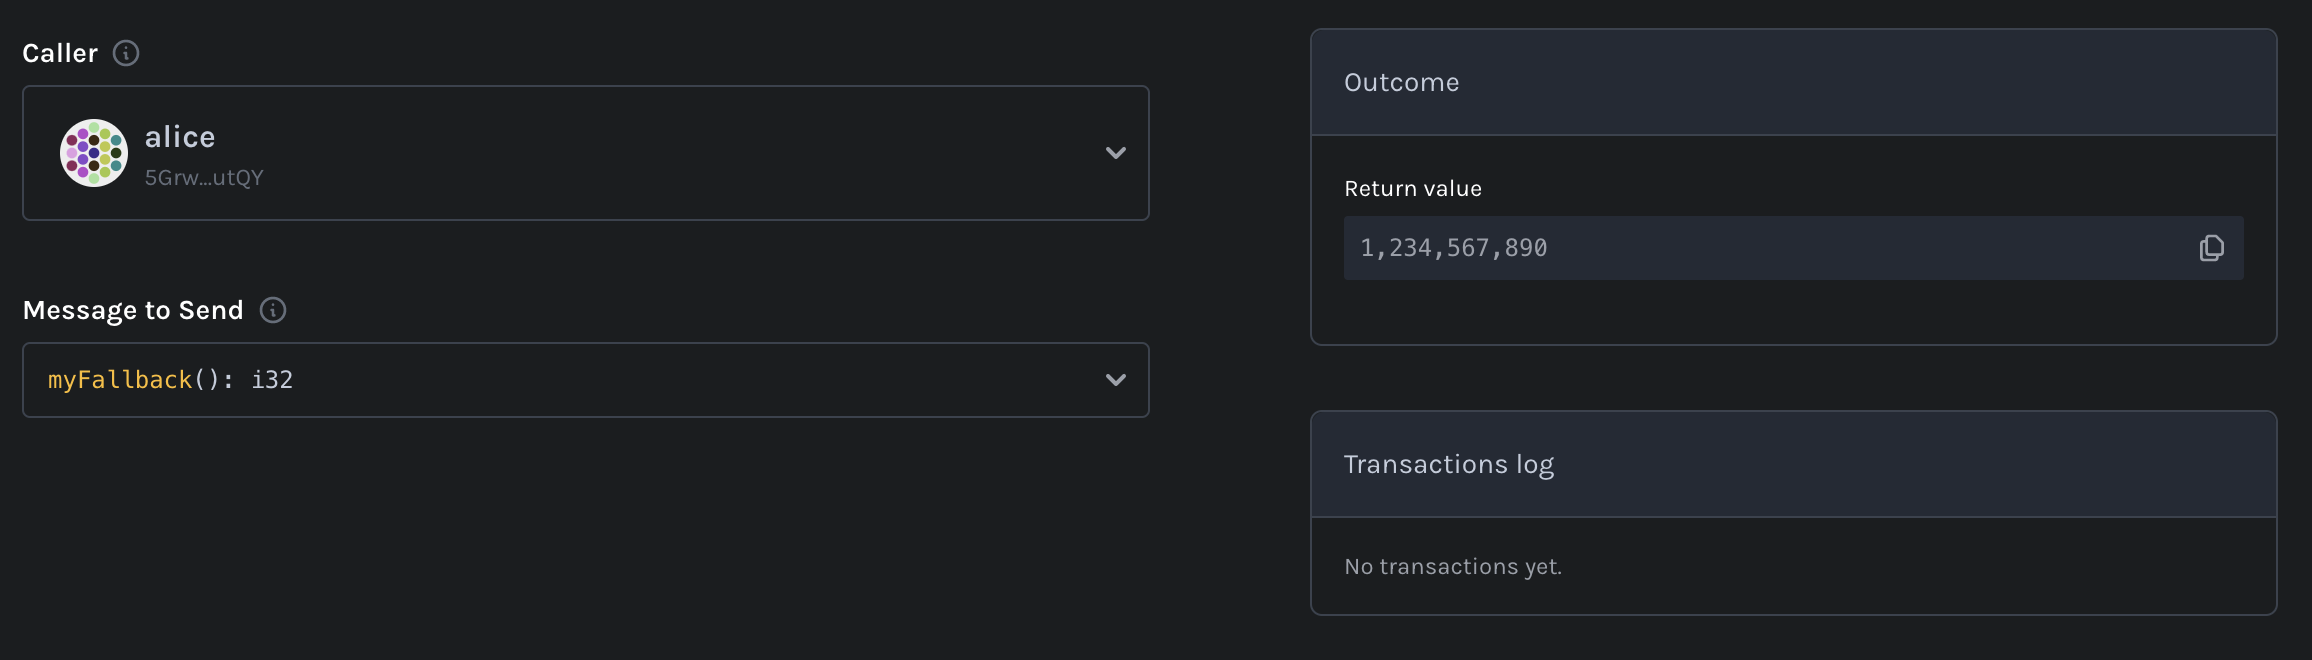The width and height of the screenshot is (2312, 660).
Task: Click the return value 1,234,567,890 field
Action: click(1793, 248)
